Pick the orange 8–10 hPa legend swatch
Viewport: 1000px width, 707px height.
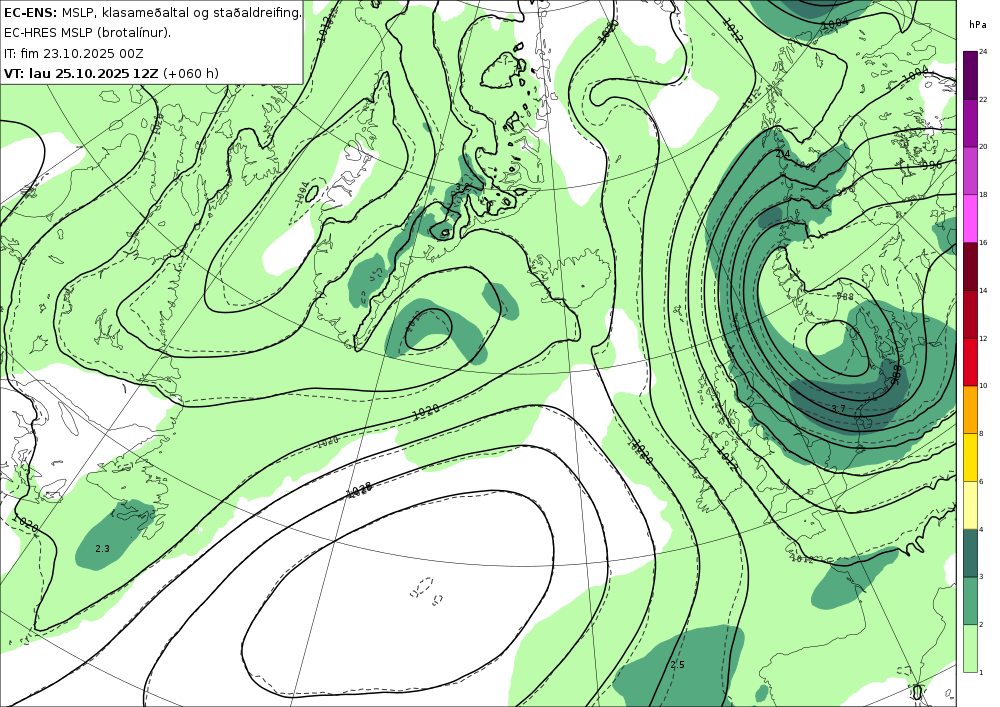pos(971,409)
